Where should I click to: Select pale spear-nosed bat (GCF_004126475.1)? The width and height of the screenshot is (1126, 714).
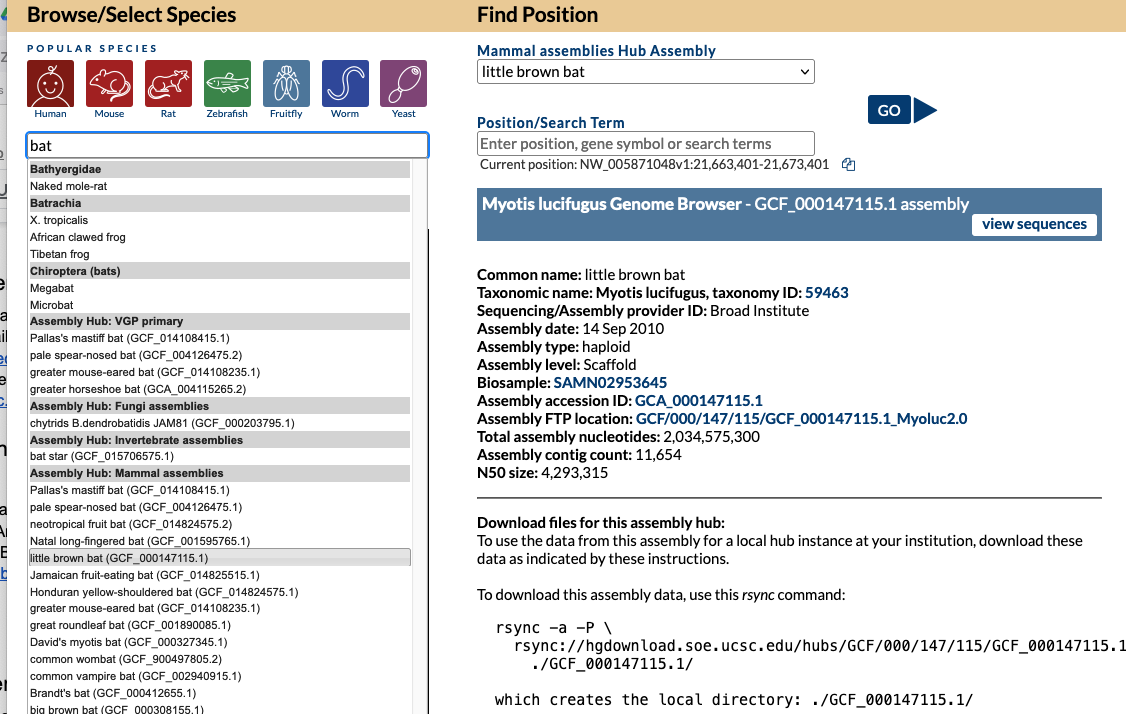[220, 507]
